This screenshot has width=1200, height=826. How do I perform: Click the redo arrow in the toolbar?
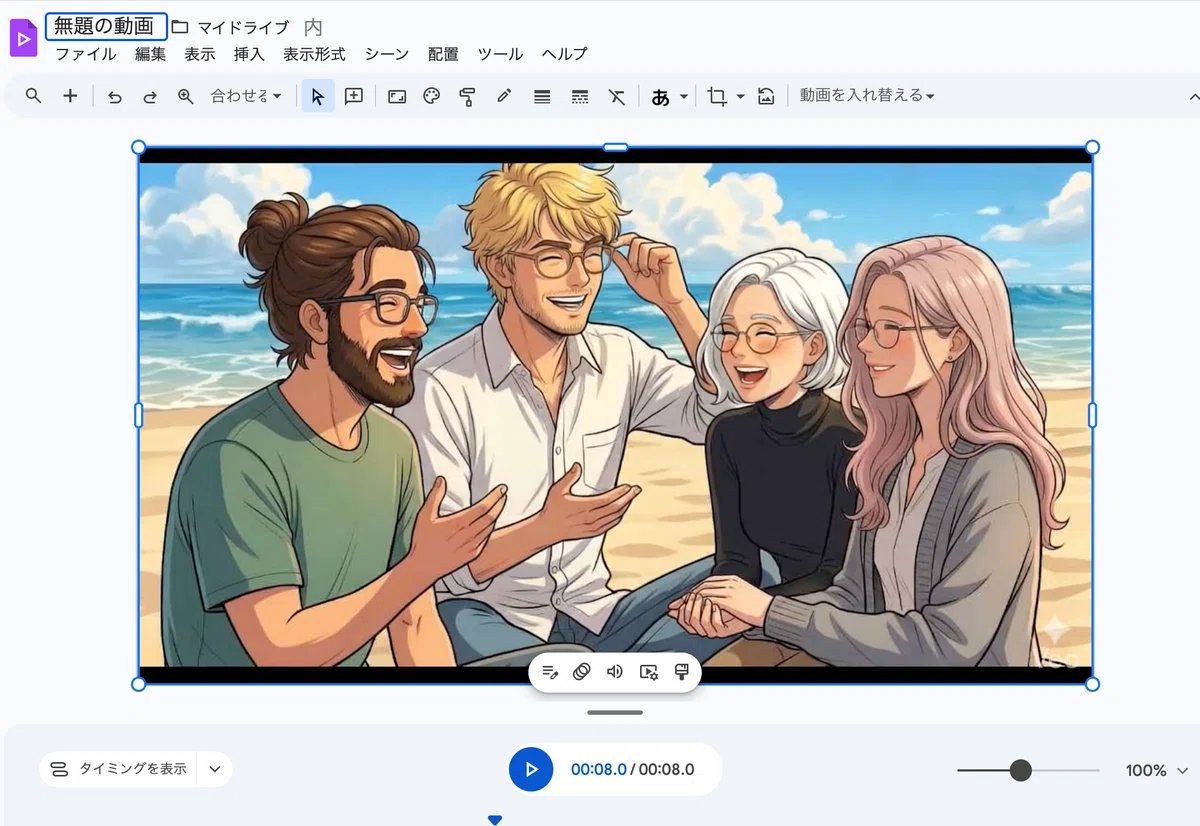(150, 97)
